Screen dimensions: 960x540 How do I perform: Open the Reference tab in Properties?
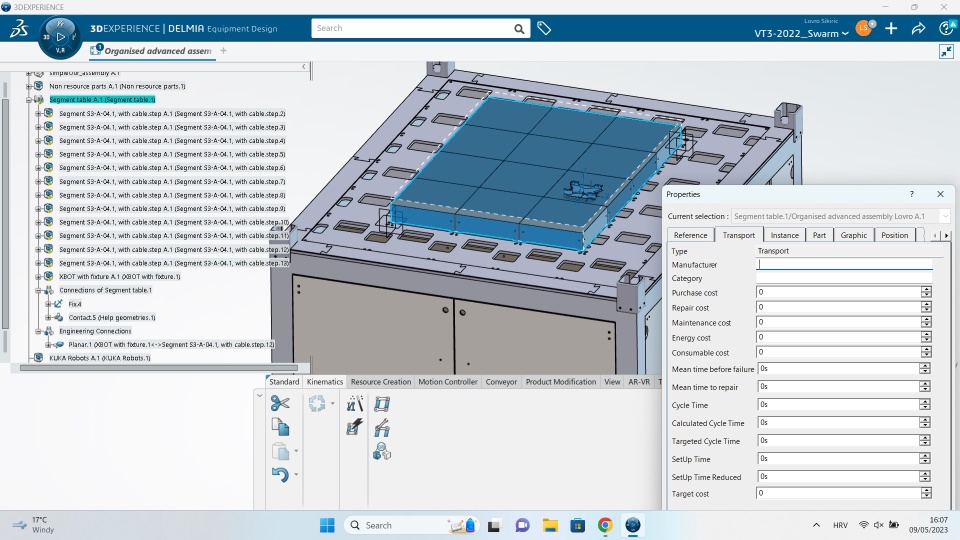coord(690,235)
